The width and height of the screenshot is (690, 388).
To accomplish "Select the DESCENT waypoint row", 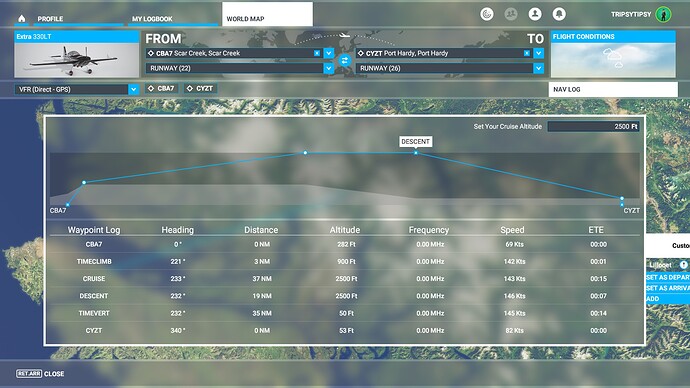I will (x=345, y=296).
